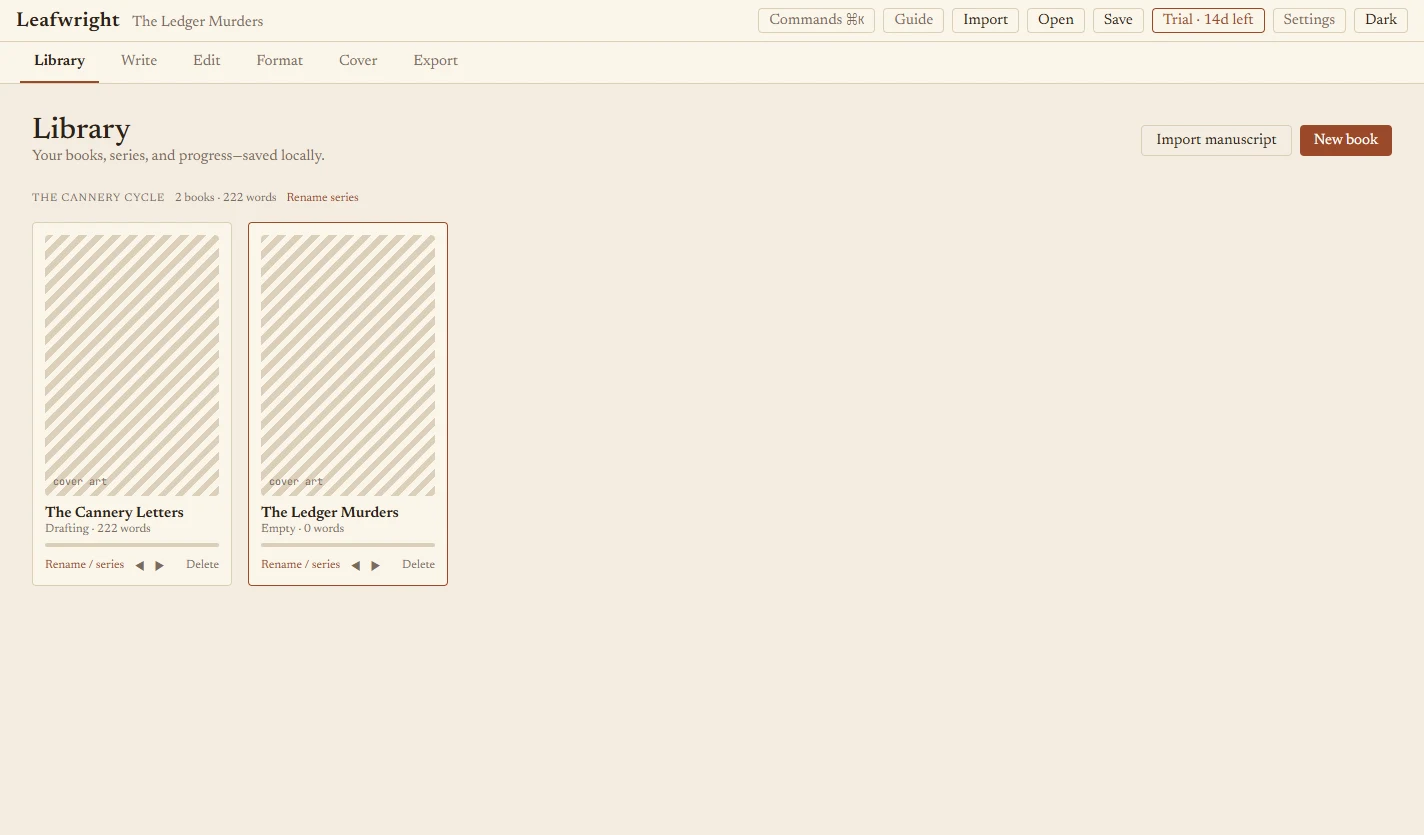Open the Write tab
The width and height of the screenshot is (1424, 835).
tap(139, 61)
